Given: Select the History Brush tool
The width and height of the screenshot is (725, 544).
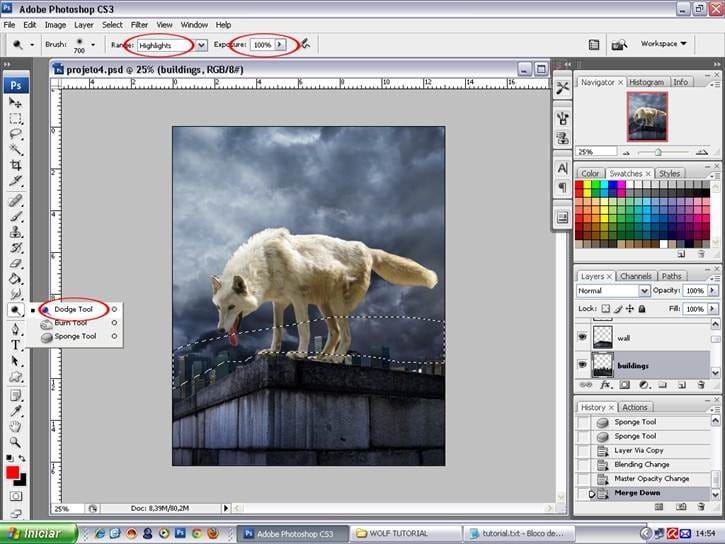Looking at the screenshot, I should click(x=15, y=248).
